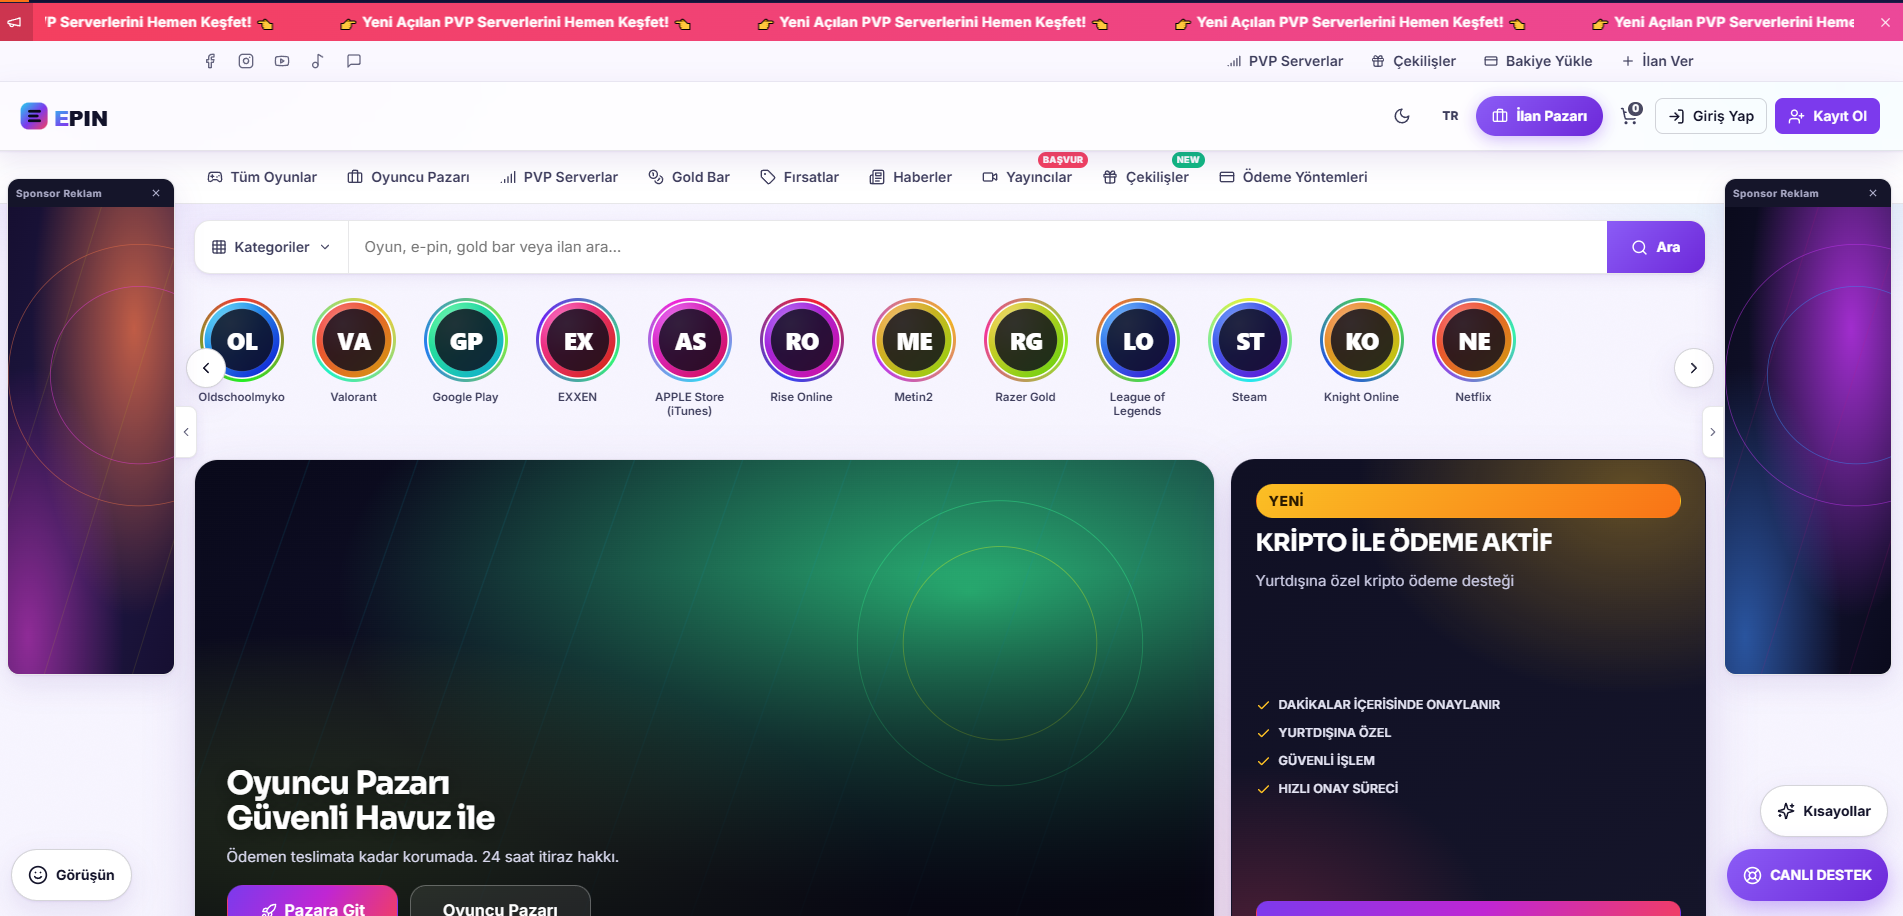Expand the Kategoriler dropdown

(x=271, y=247)
